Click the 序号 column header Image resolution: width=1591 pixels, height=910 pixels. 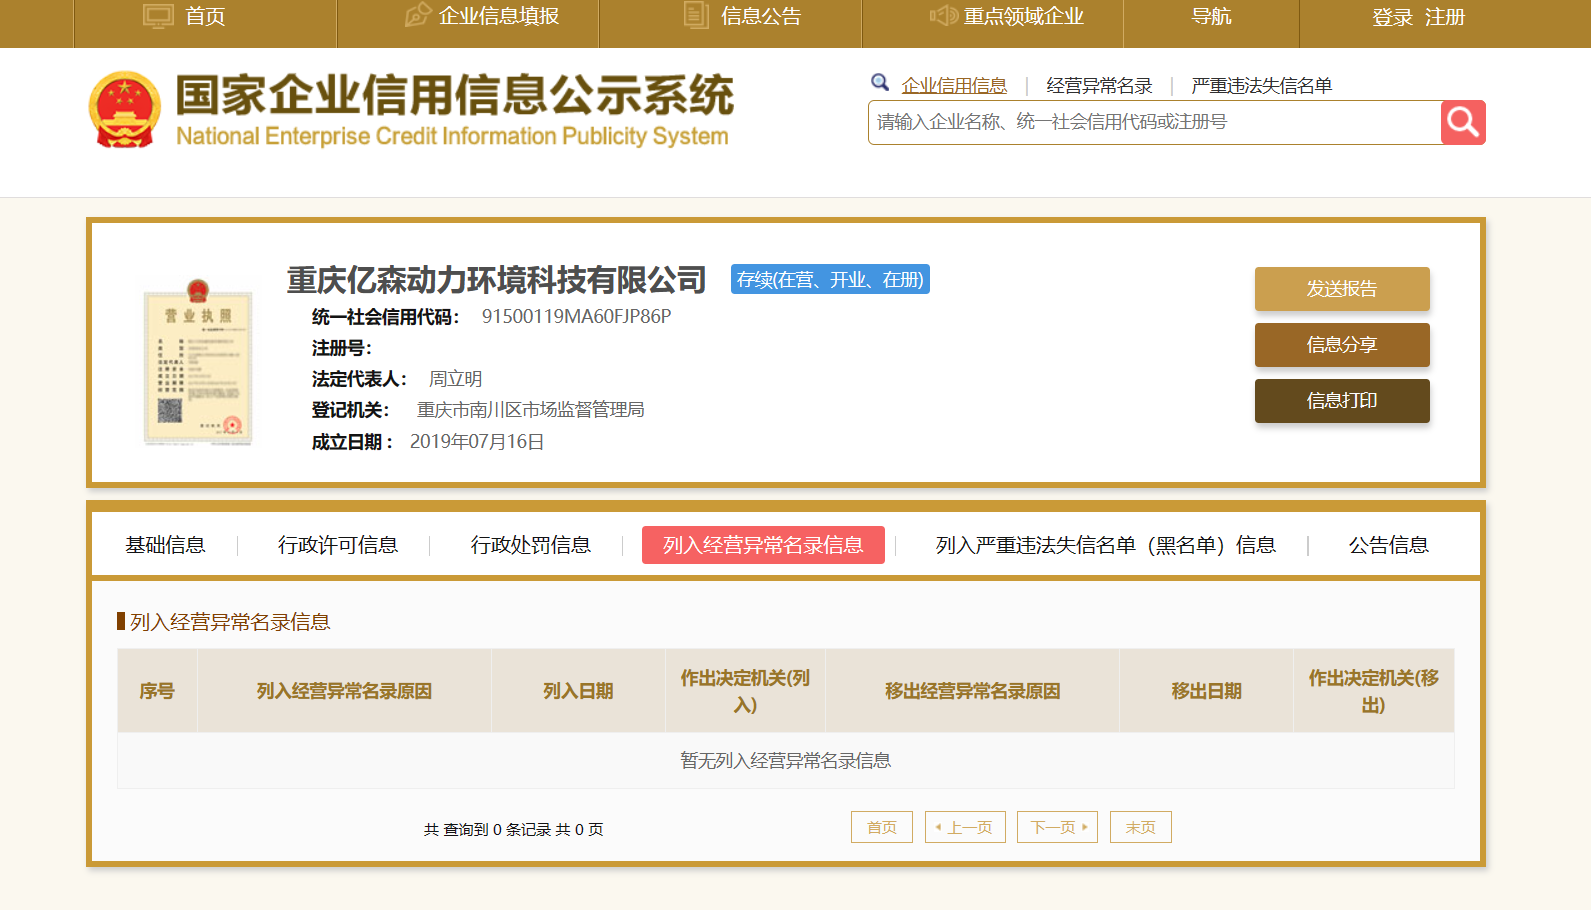point(157,691)
